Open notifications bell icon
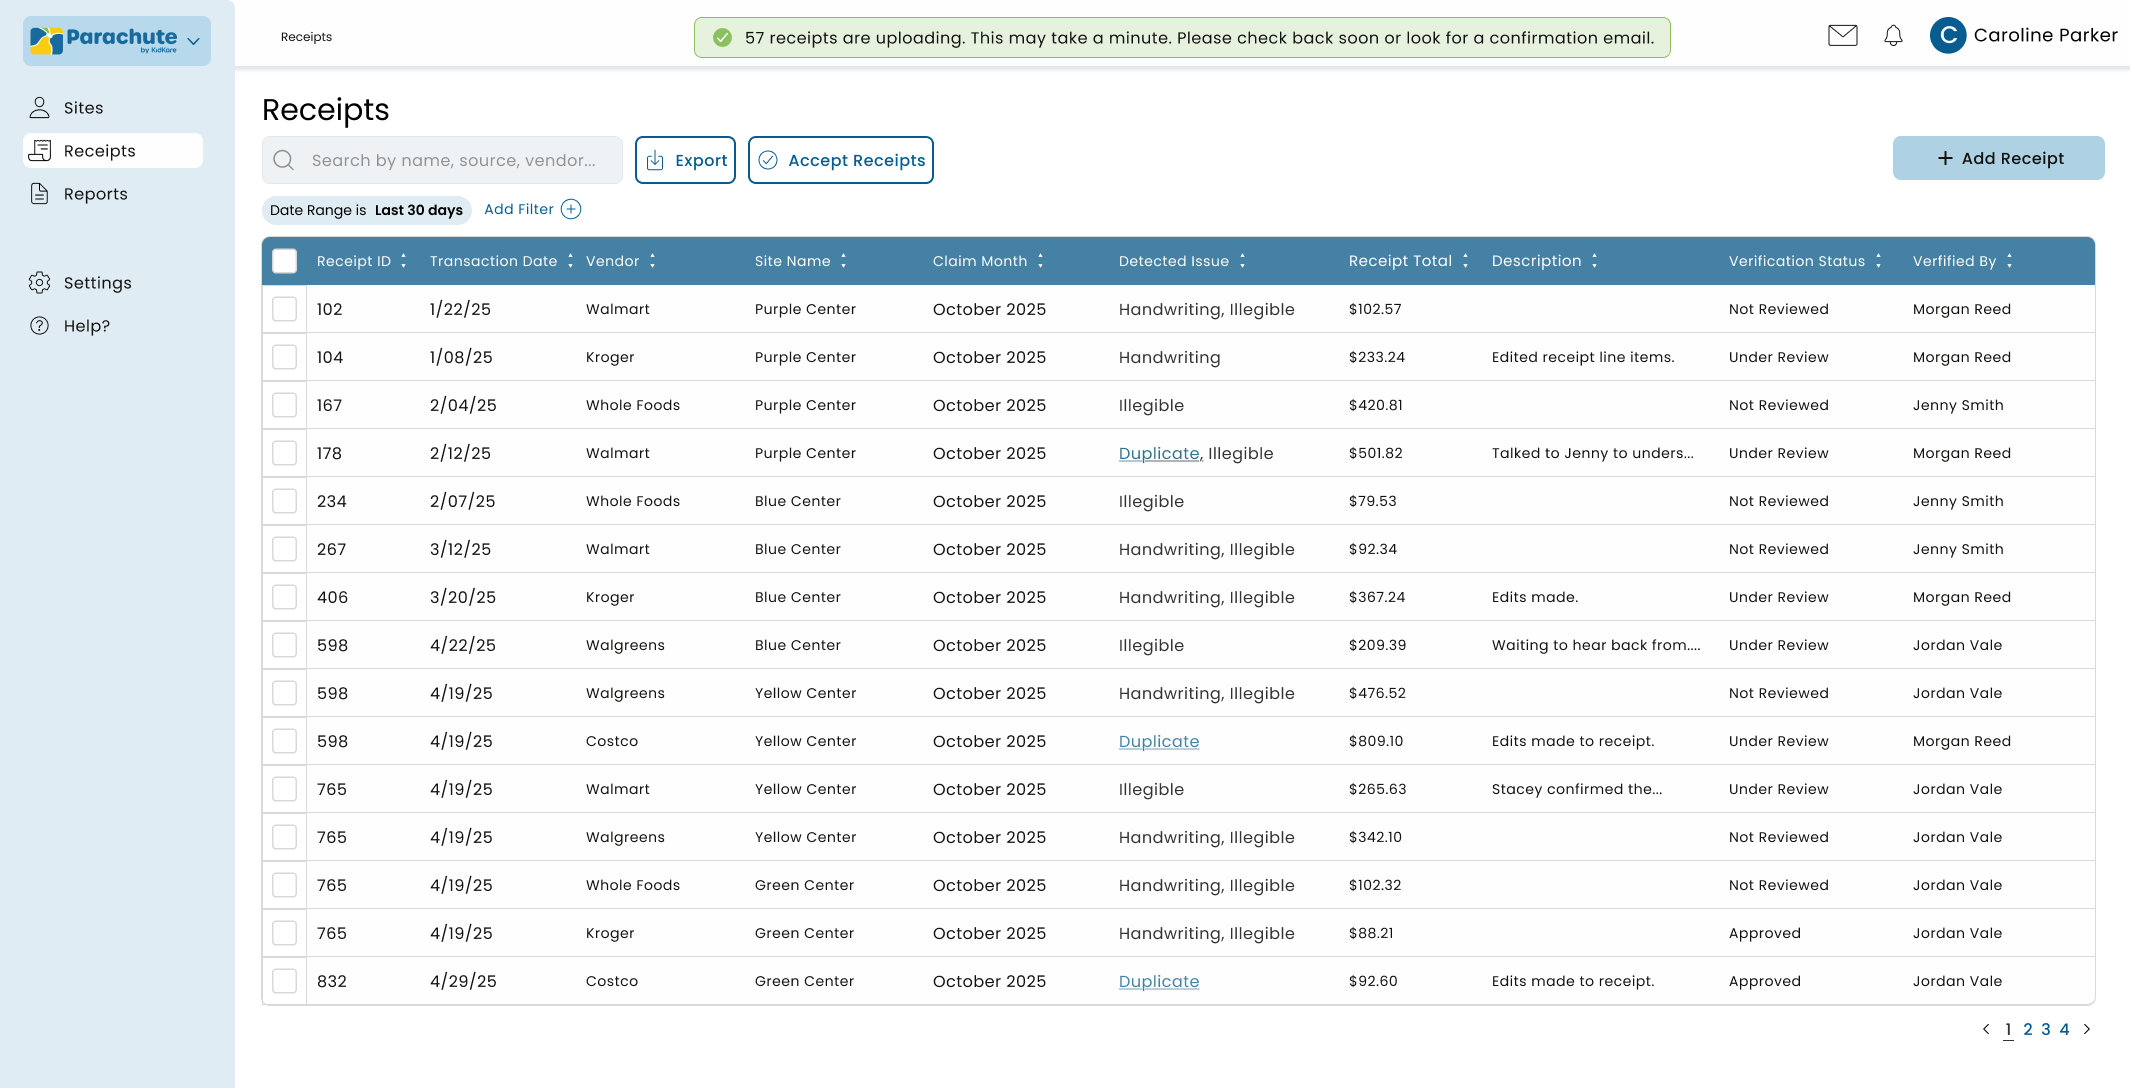 (1893, 36)
